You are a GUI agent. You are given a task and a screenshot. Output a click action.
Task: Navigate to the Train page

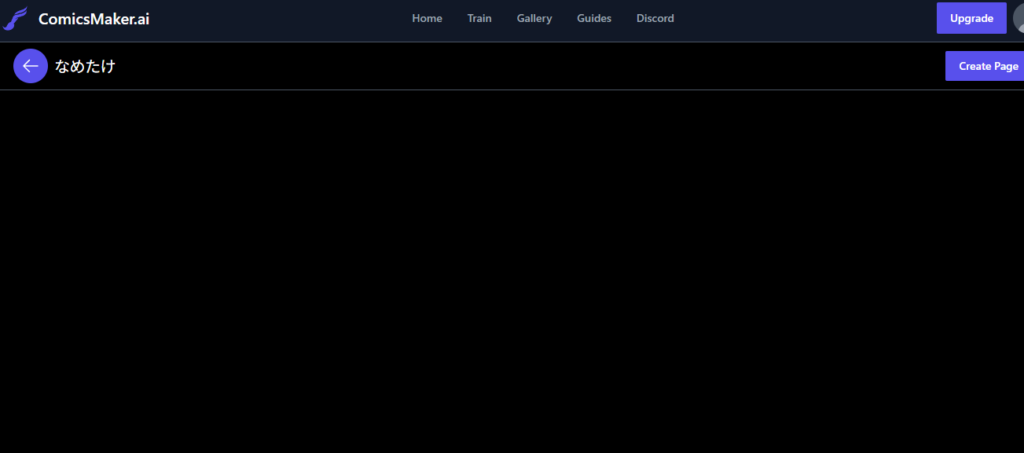click(479, 18)
